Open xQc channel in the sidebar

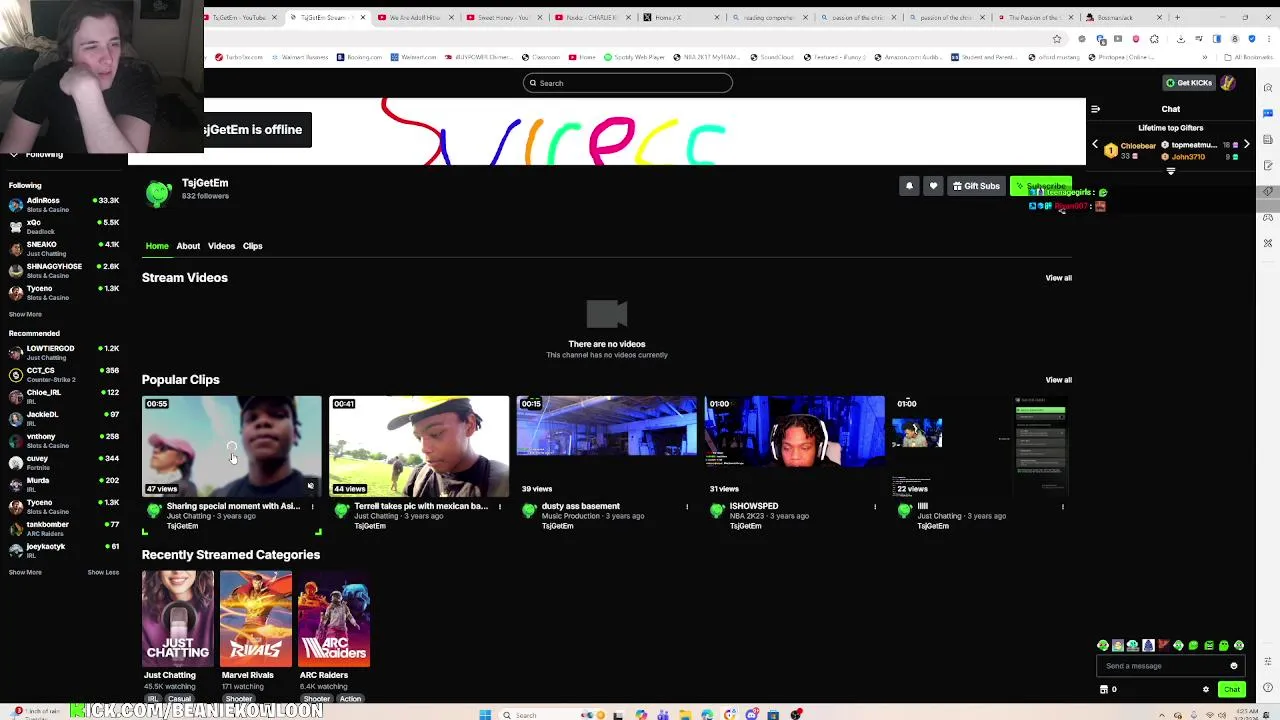click(x=64, y=226)
